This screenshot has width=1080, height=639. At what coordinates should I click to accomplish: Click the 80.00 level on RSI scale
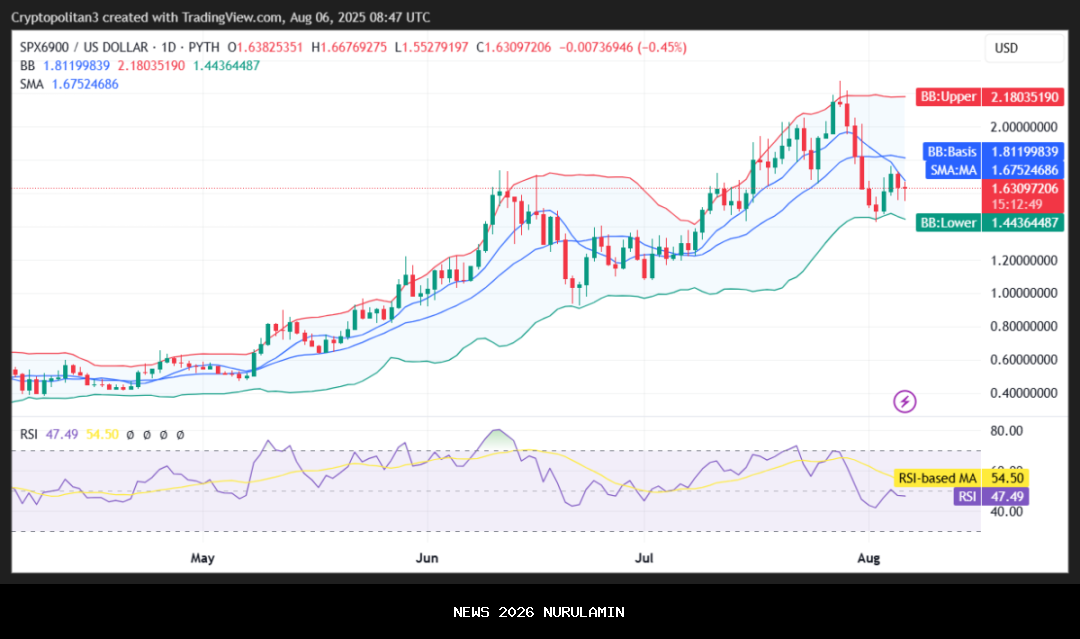(x=1005, y=431)
